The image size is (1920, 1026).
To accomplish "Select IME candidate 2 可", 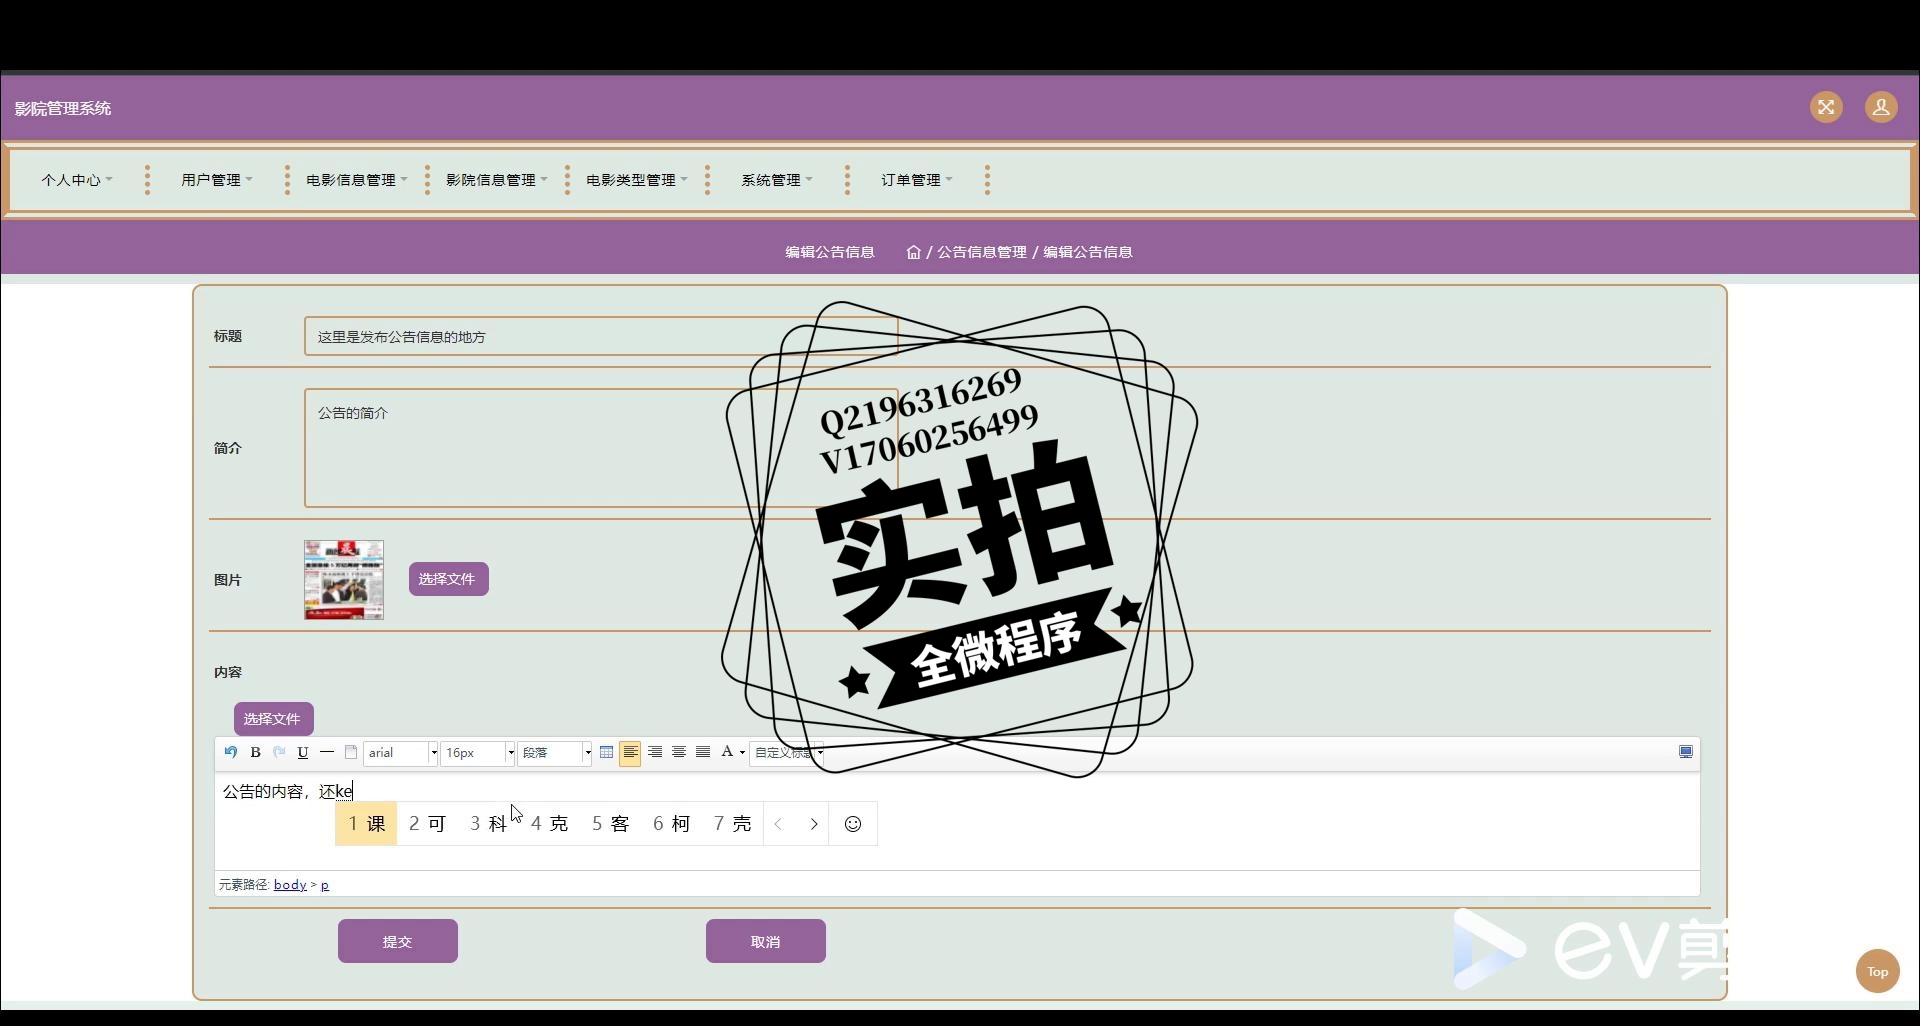I will click(x=427, y=824).
